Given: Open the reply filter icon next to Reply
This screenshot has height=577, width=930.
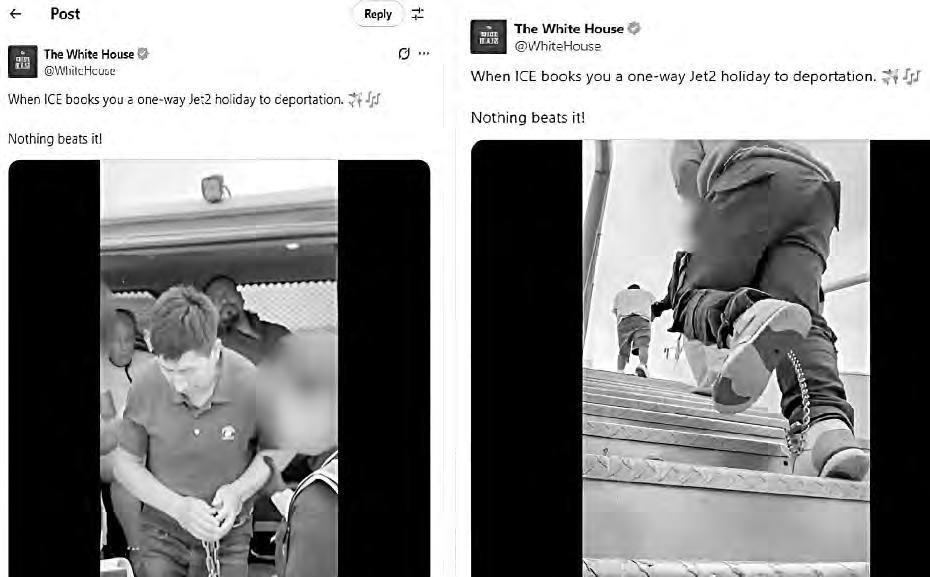Looking at the screenshot, I should pos(418,14).
